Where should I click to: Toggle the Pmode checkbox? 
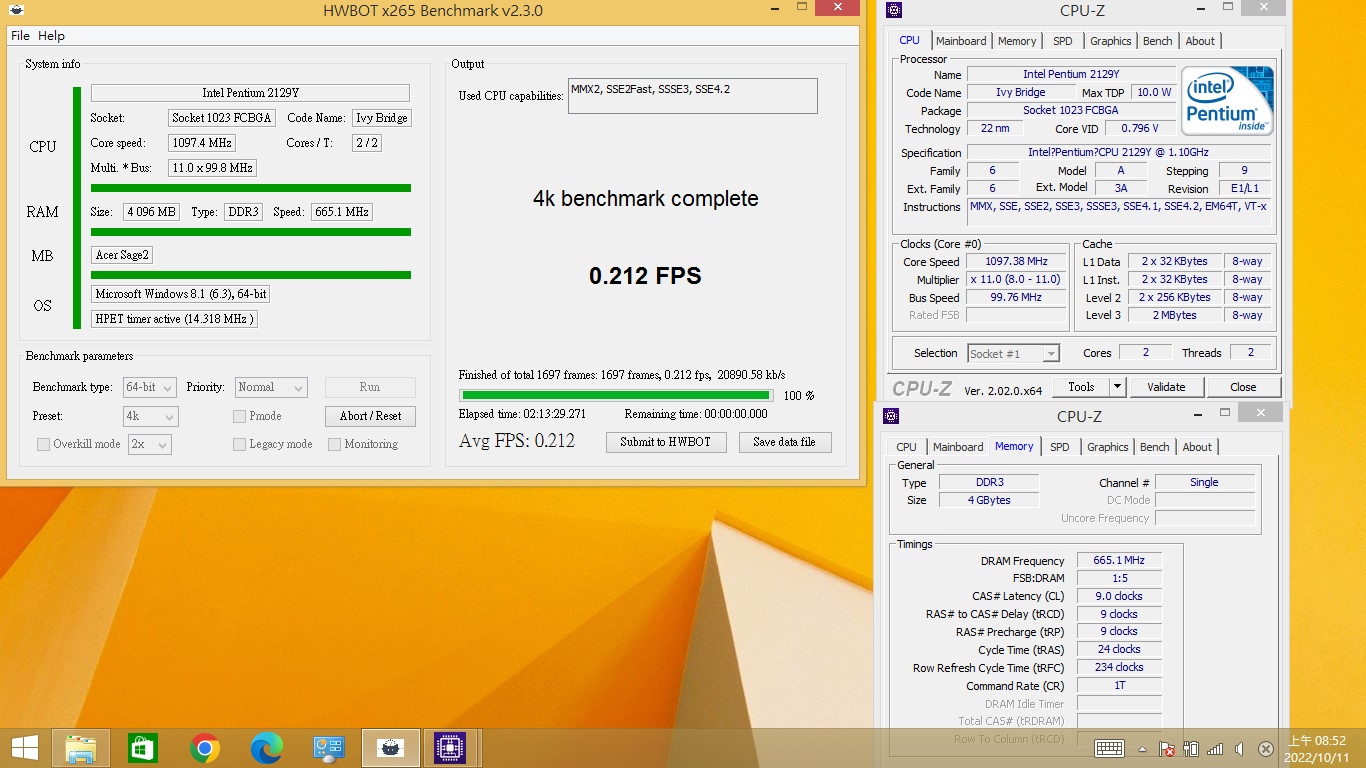(239, 416)
